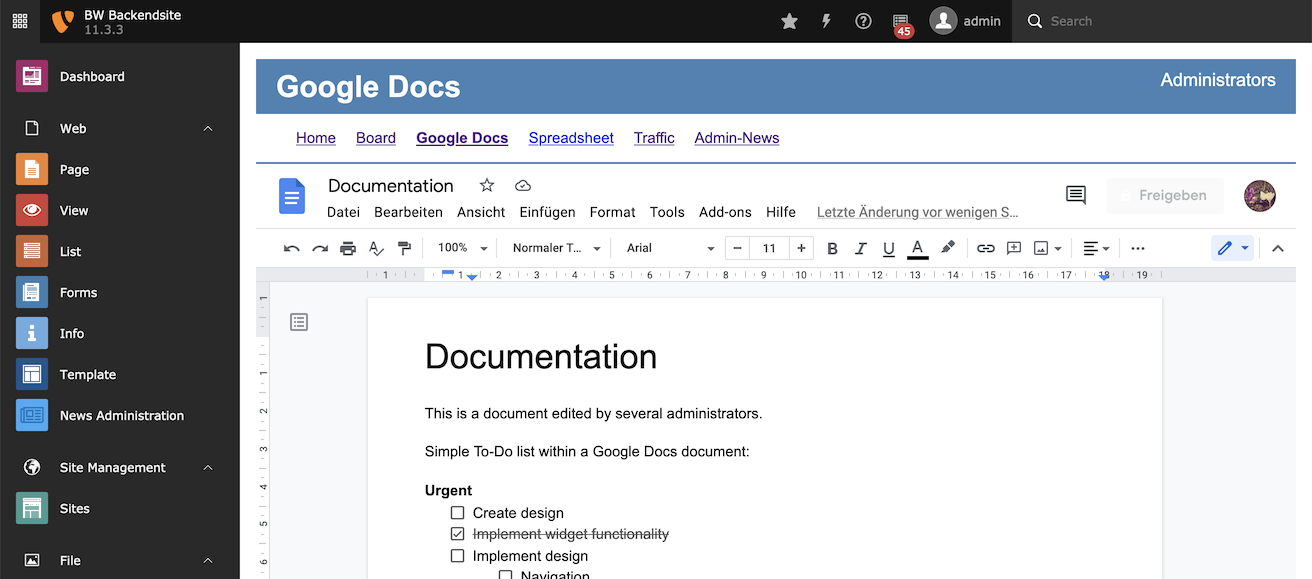Open the Bearbeiten menu

[408, 212]
